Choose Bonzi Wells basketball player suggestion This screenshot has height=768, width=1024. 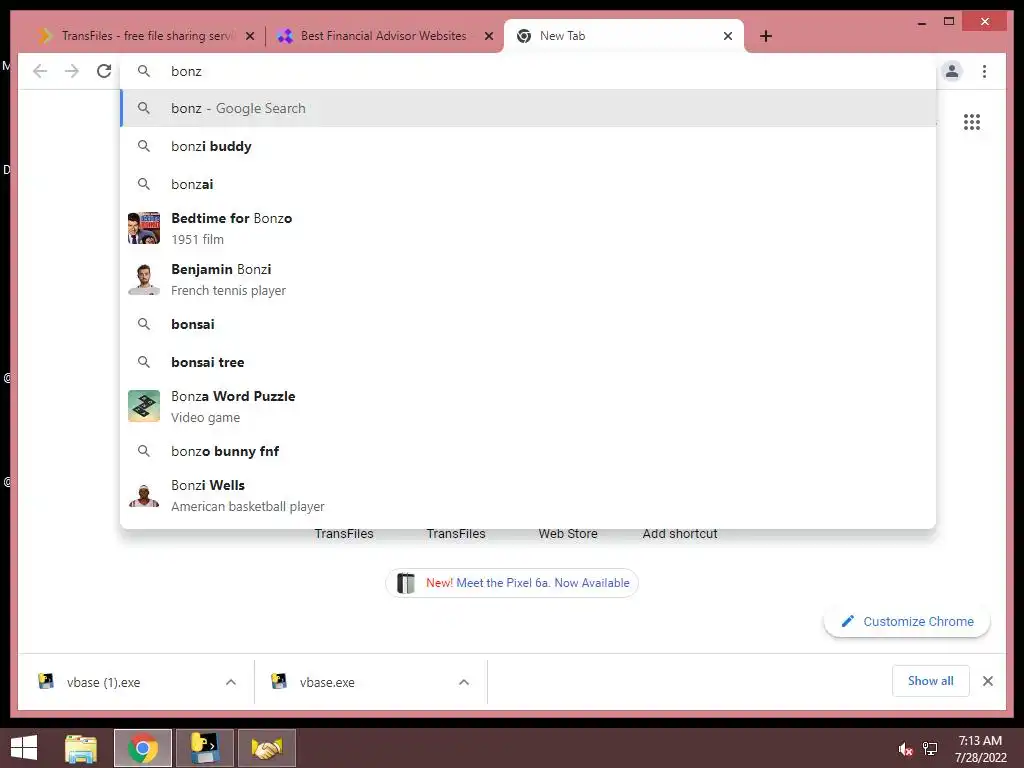click(528, 496)
